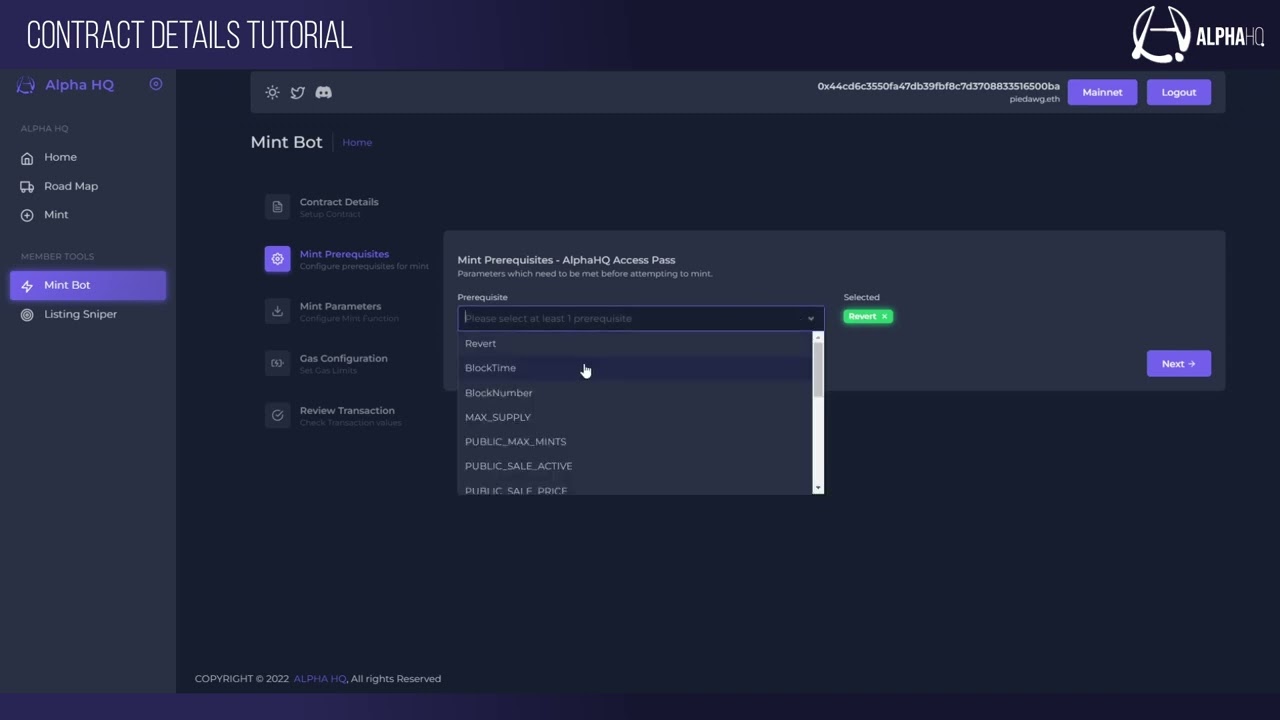The width and height of the screenshot is (1280, 720).
Task: Go to the Contract Details step
Action: (x=339, y=207)
